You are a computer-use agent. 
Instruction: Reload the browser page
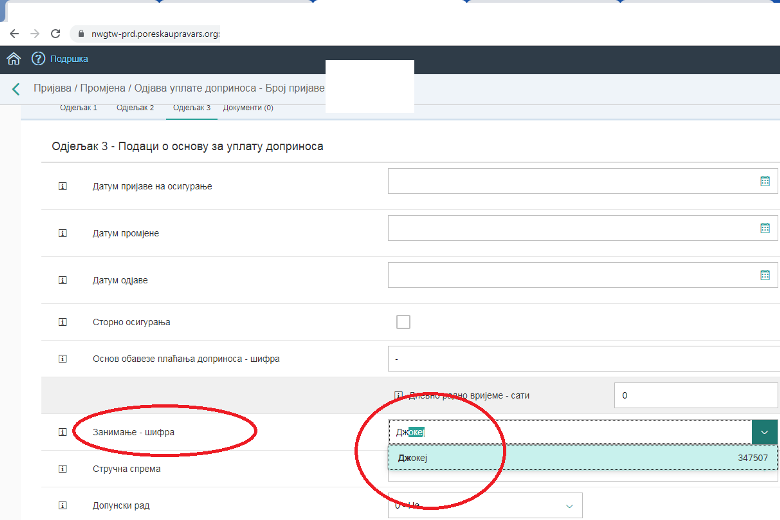pyautogui.click(x=55, y=33)
